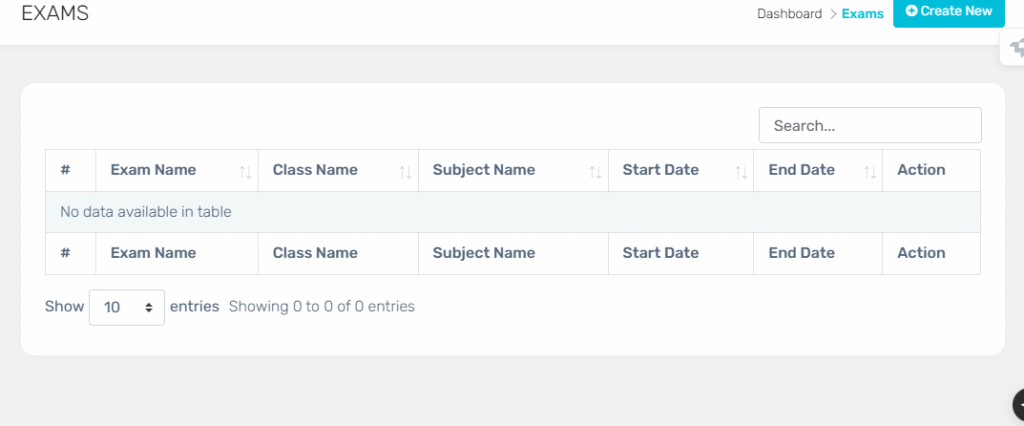The height and width of the screenshot is (426, 1024).
Task: Sort by Start Date arrows icon
Action: point(741,172)
